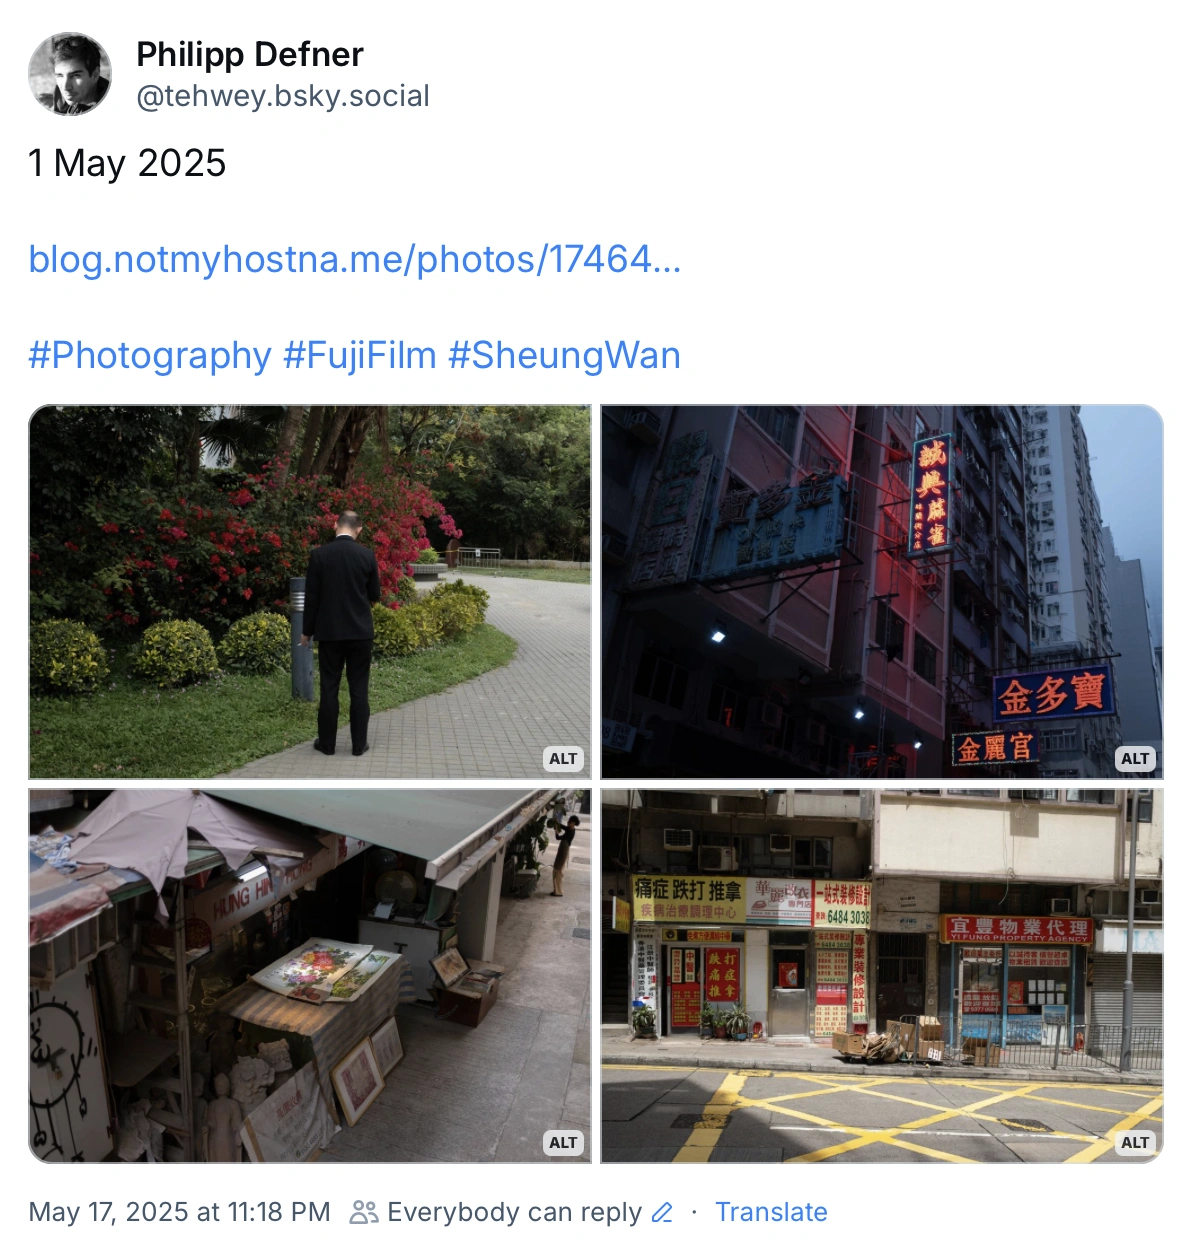Open the #Photography hashtag

pos(150,355)
